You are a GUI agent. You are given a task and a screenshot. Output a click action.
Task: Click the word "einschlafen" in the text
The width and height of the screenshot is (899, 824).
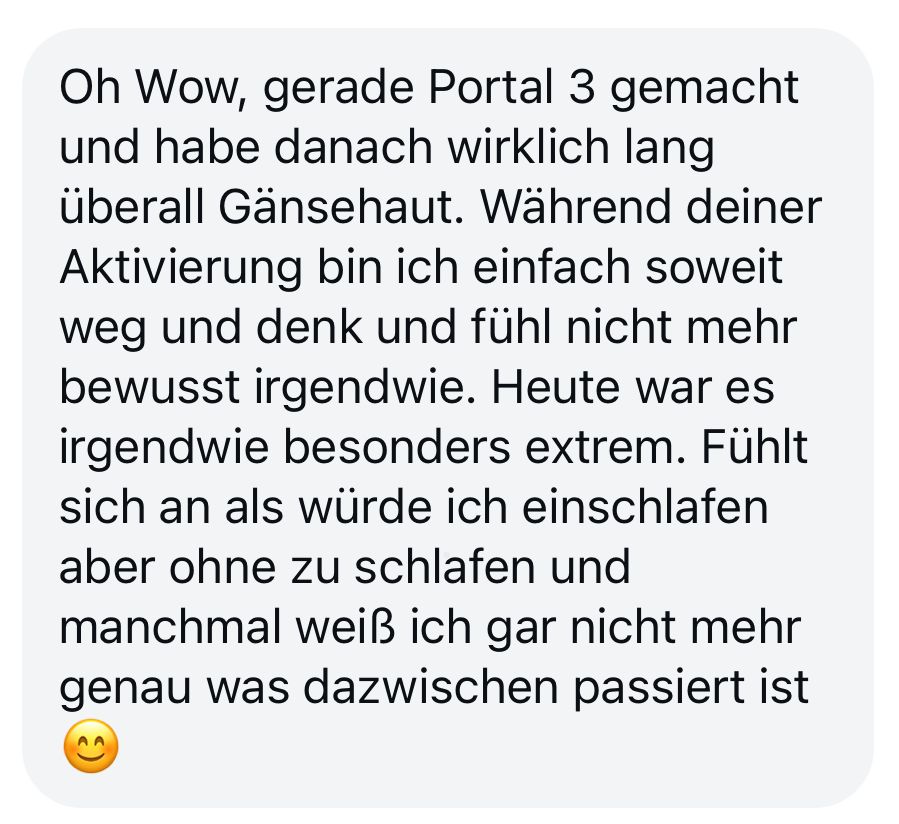pyautogui.click(x=645, y=508)
